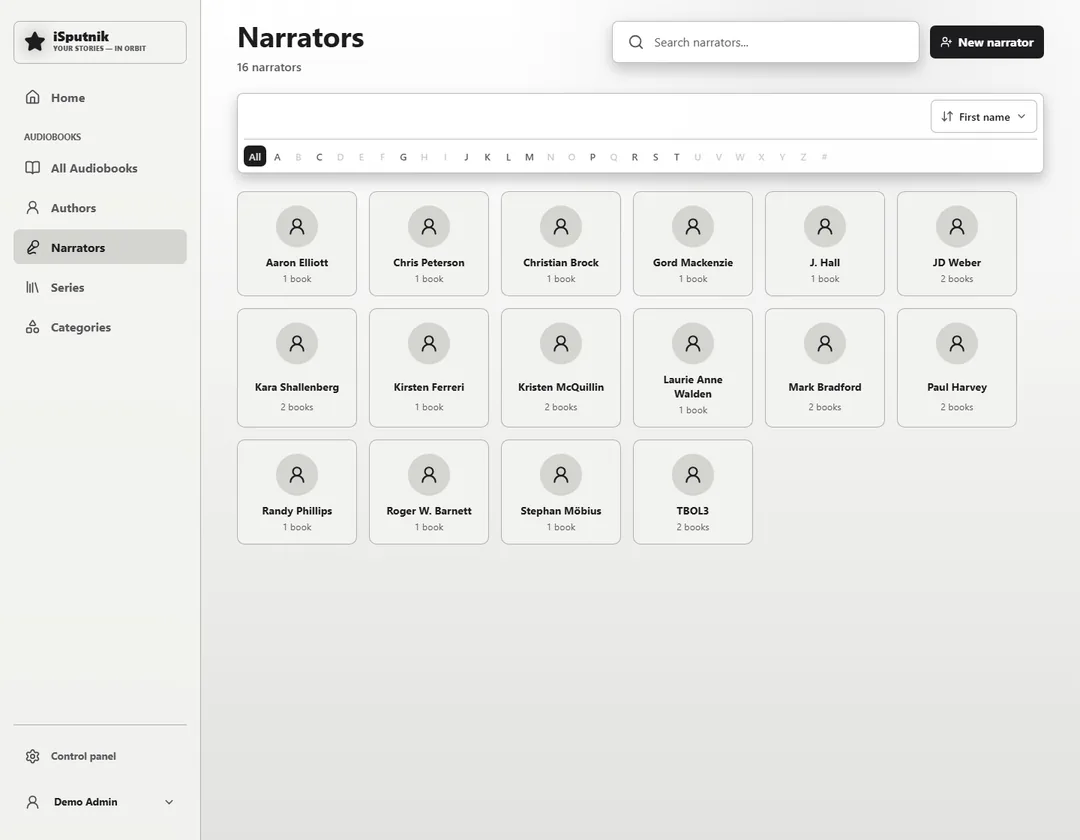Screen dimensions: 1080x840
Task: Open the TBOL3 name link
Action: click(693, 511)
